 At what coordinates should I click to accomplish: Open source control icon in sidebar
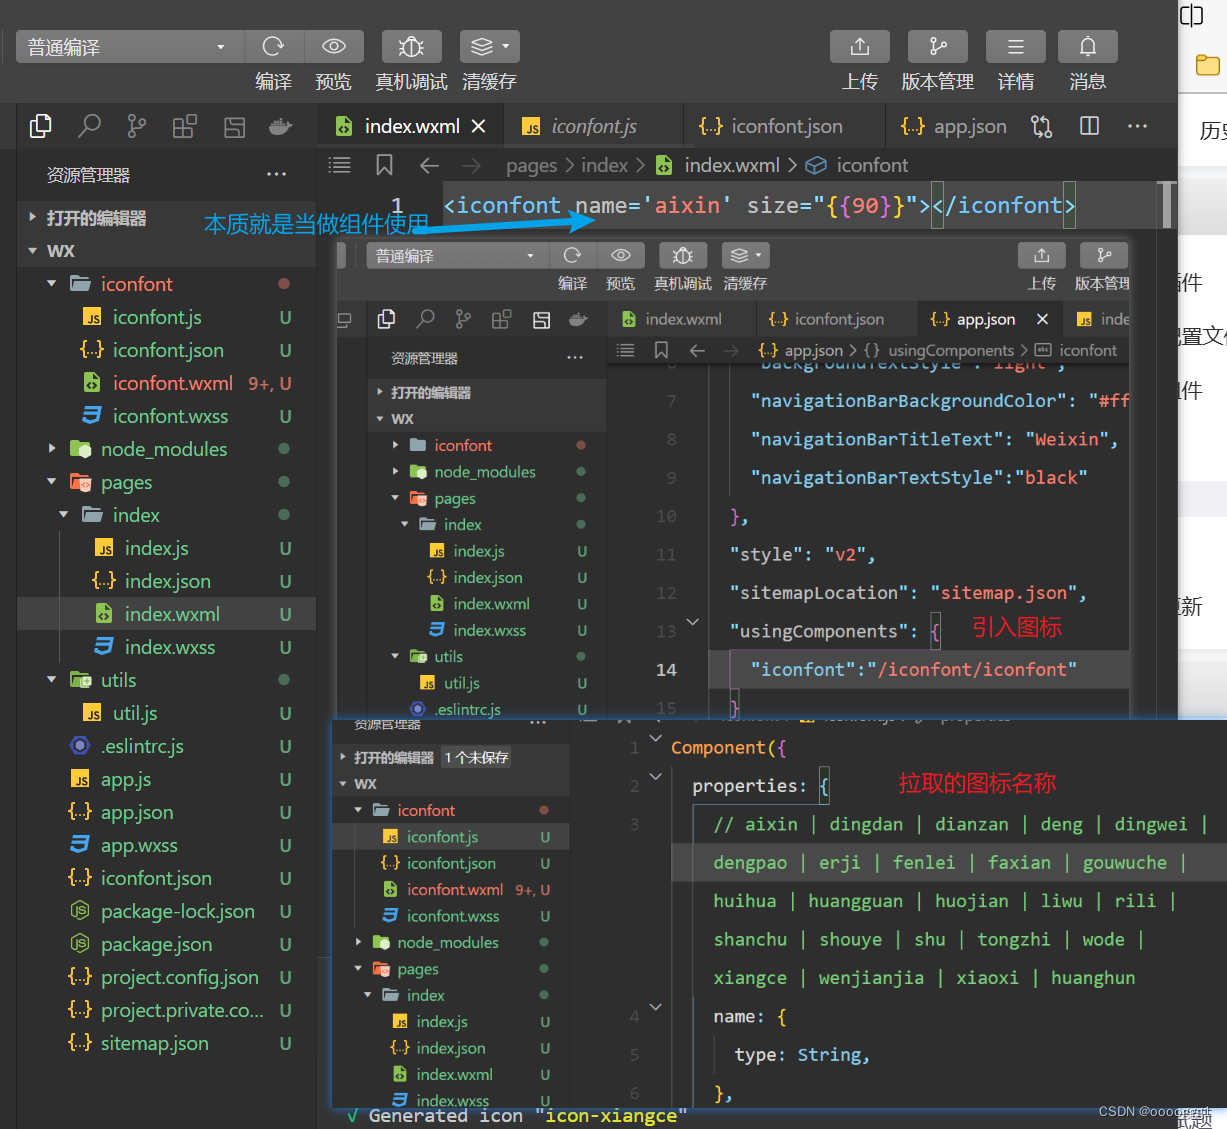[x=137, y=126]
